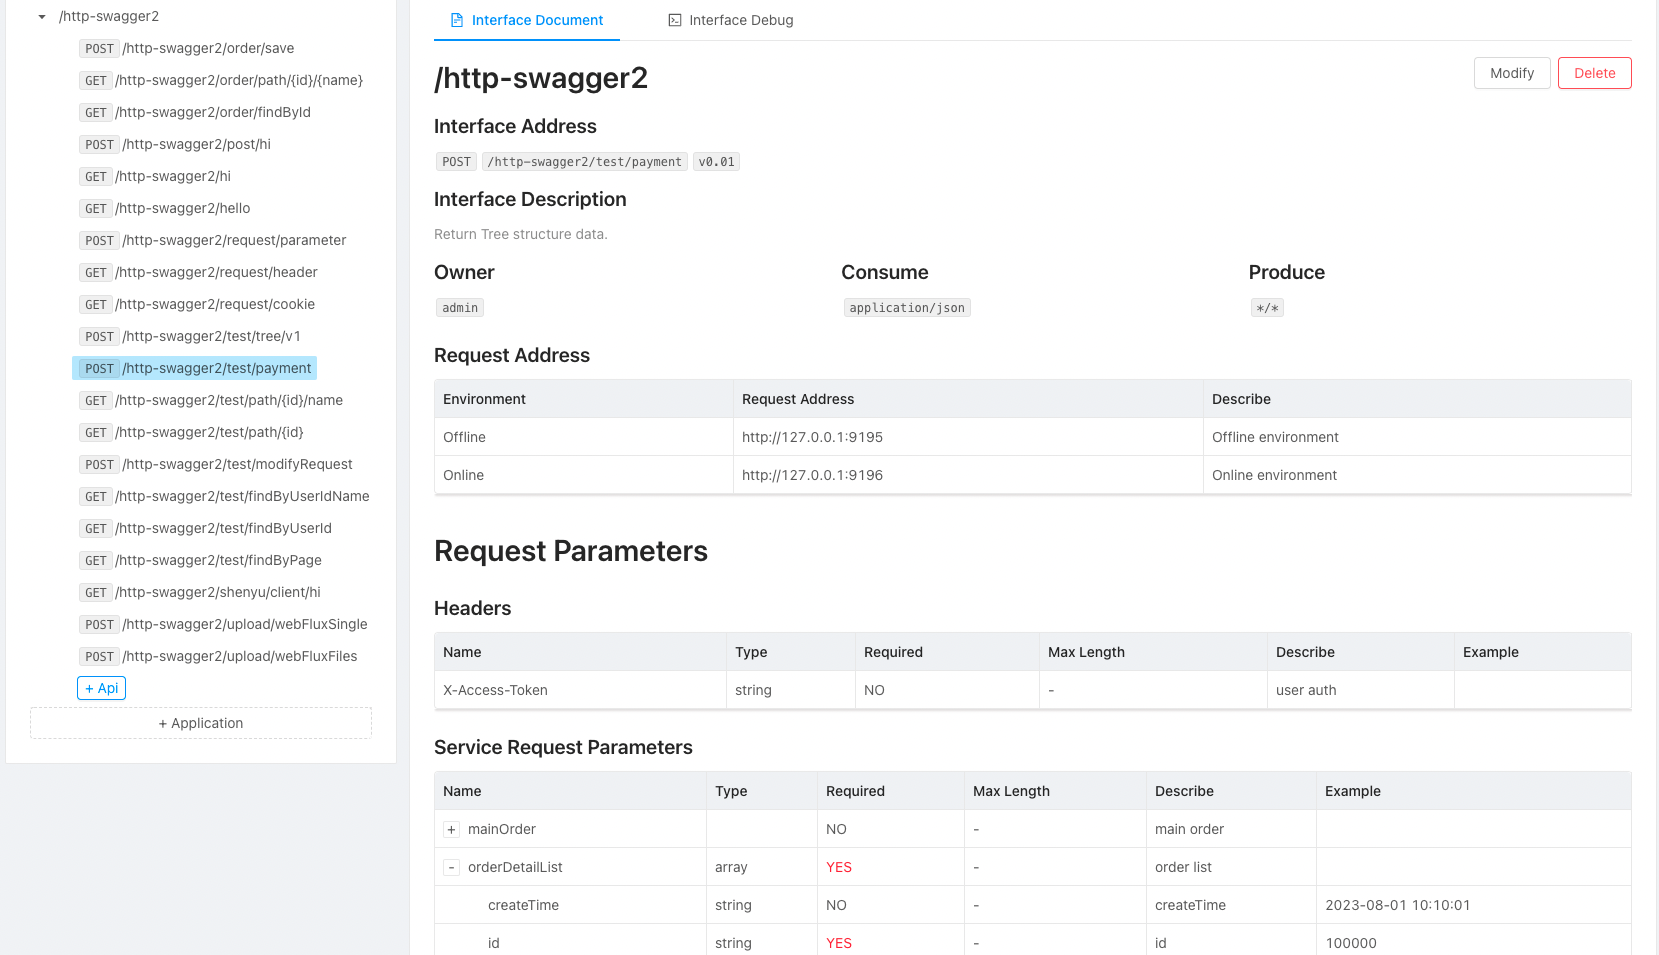
Task: Click the Delete button
Action: [x=1594, y=72]
